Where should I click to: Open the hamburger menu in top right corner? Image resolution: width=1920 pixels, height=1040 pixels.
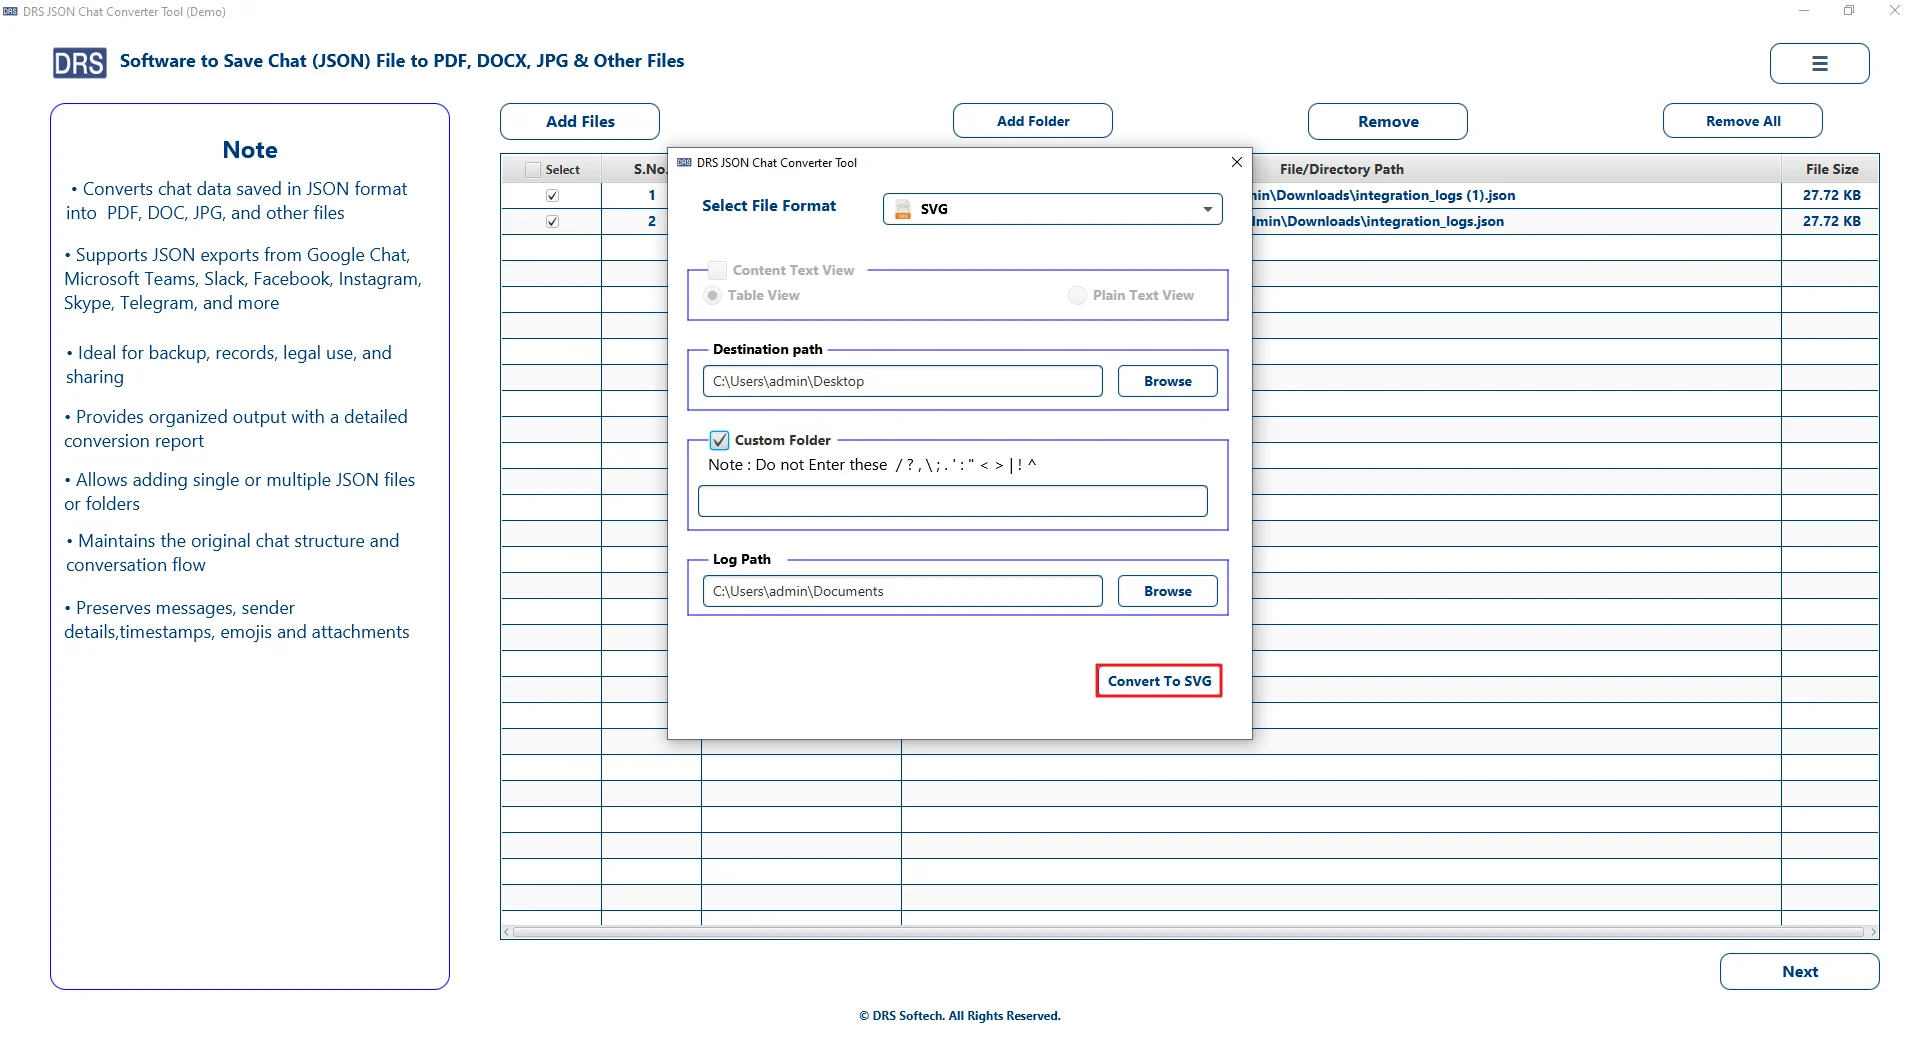coord(1819,63)
